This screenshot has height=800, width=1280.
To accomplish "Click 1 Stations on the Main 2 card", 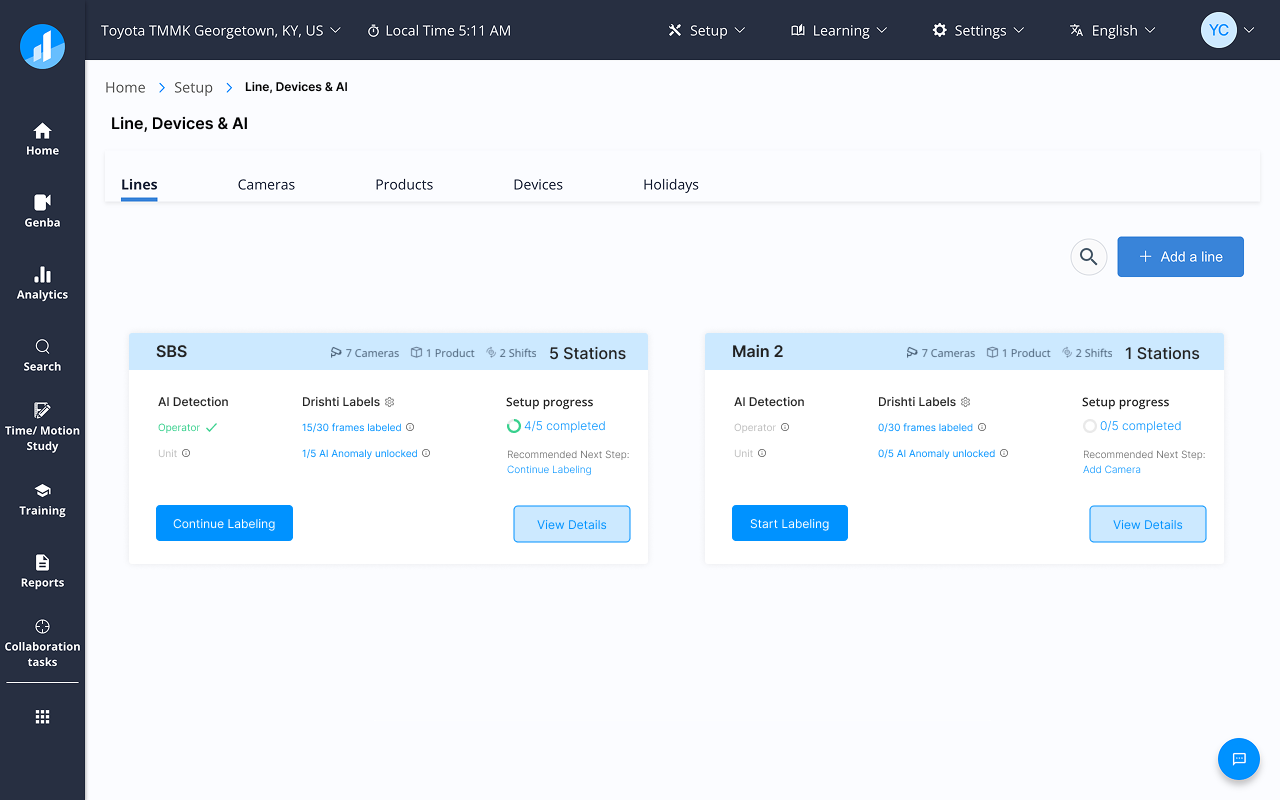I will click(x=1162, y=353).
